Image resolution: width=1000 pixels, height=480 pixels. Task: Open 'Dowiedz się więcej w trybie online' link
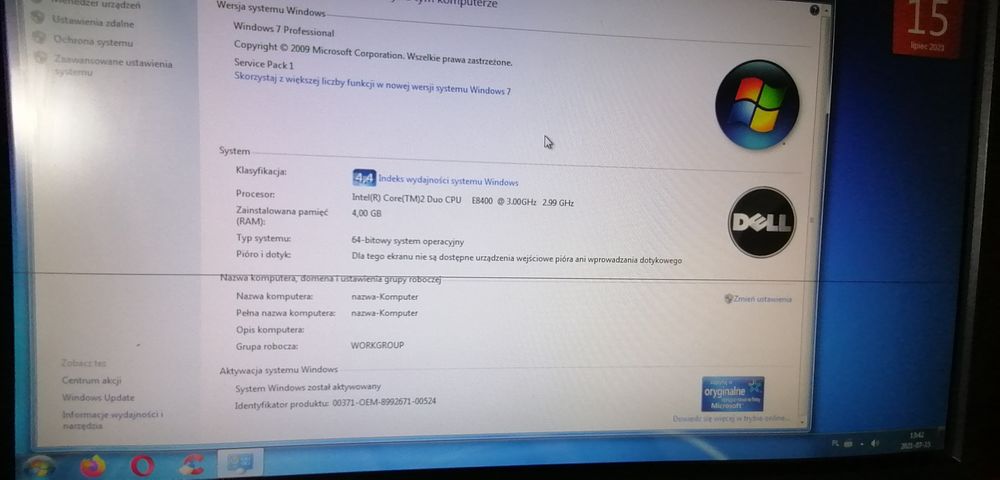(x=731, y=419)
